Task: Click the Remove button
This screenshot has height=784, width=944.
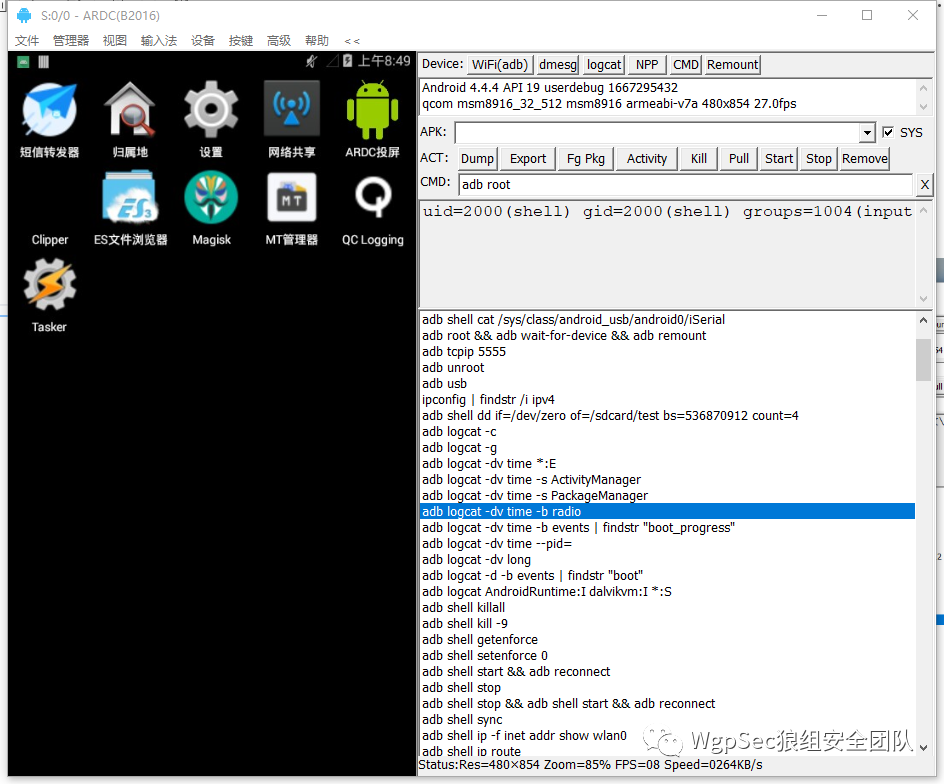Action: pyautogui.click(x=865, y=158)
